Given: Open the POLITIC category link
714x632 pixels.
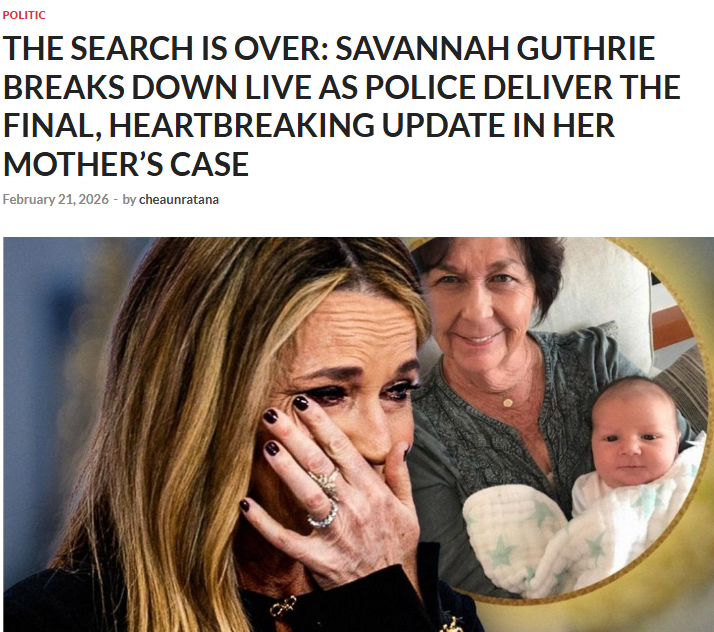Looking at the screenshot, I should click(x=24, y=15).
